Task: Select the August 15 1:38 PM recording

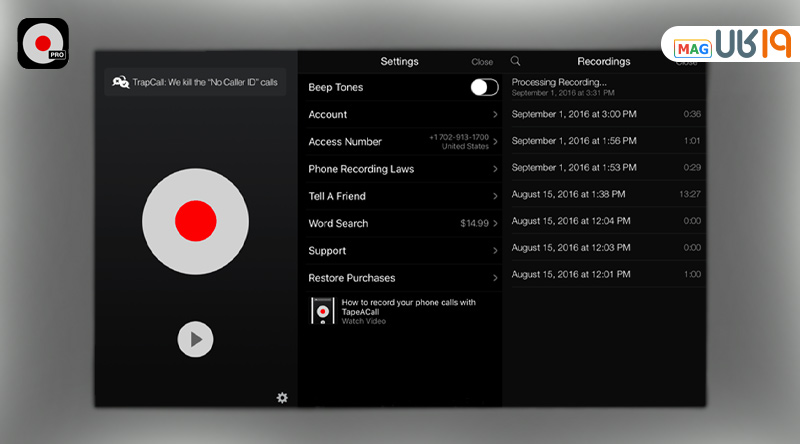Action: coord(605,194)
